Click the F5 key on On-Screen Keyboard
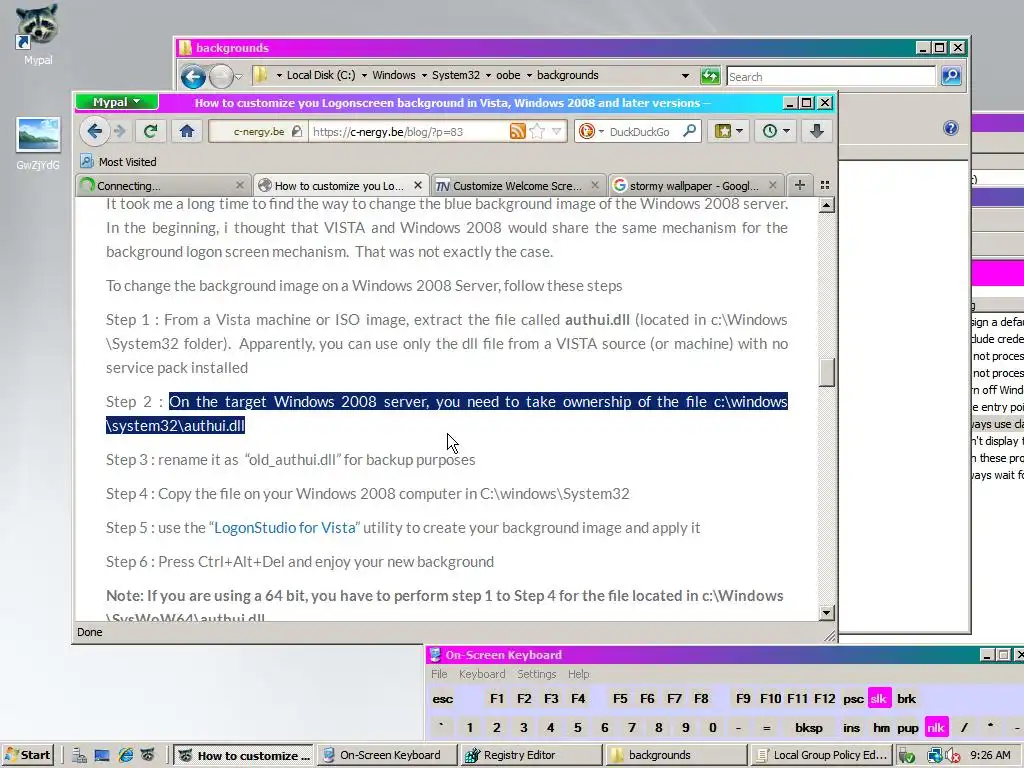1024x768 pixels. coord(620,699)
